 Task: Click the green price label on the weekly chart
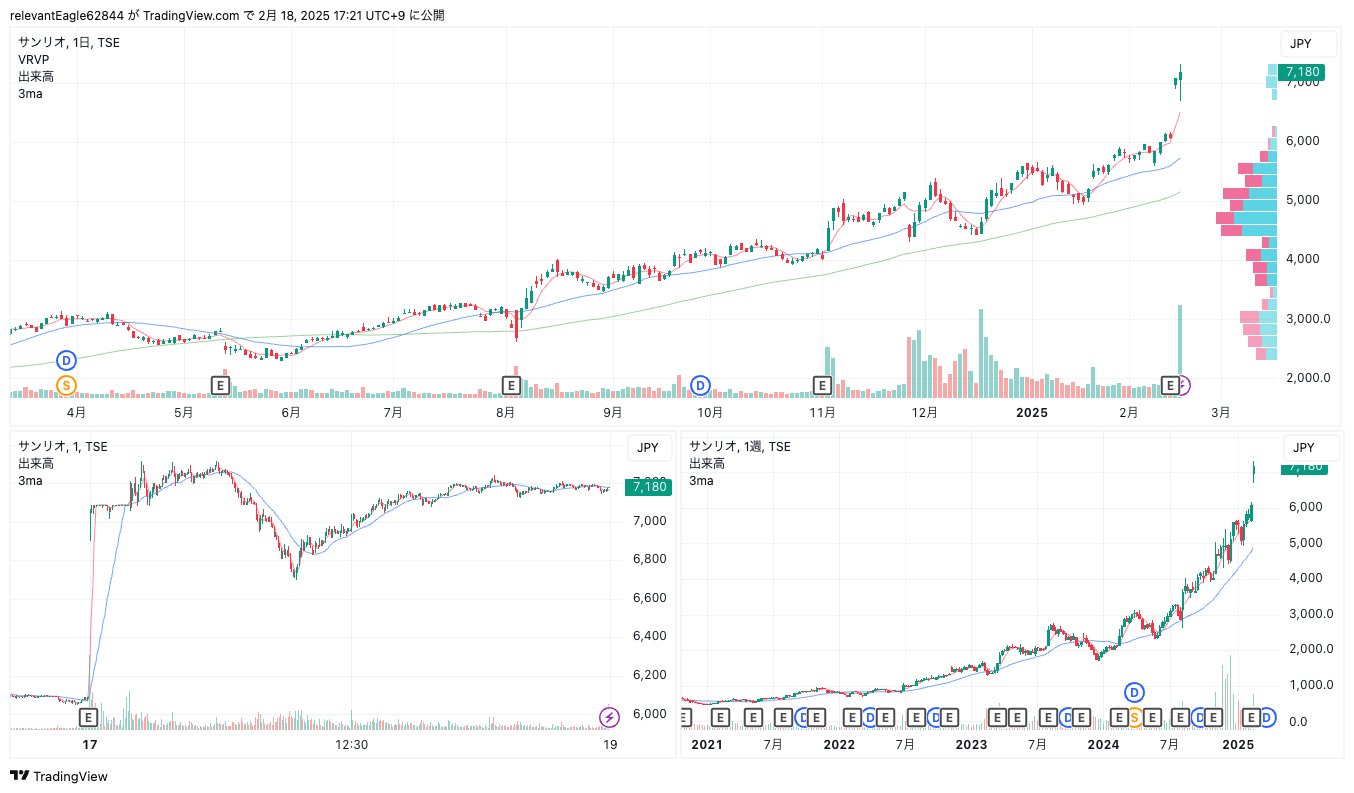(1304, 467)
